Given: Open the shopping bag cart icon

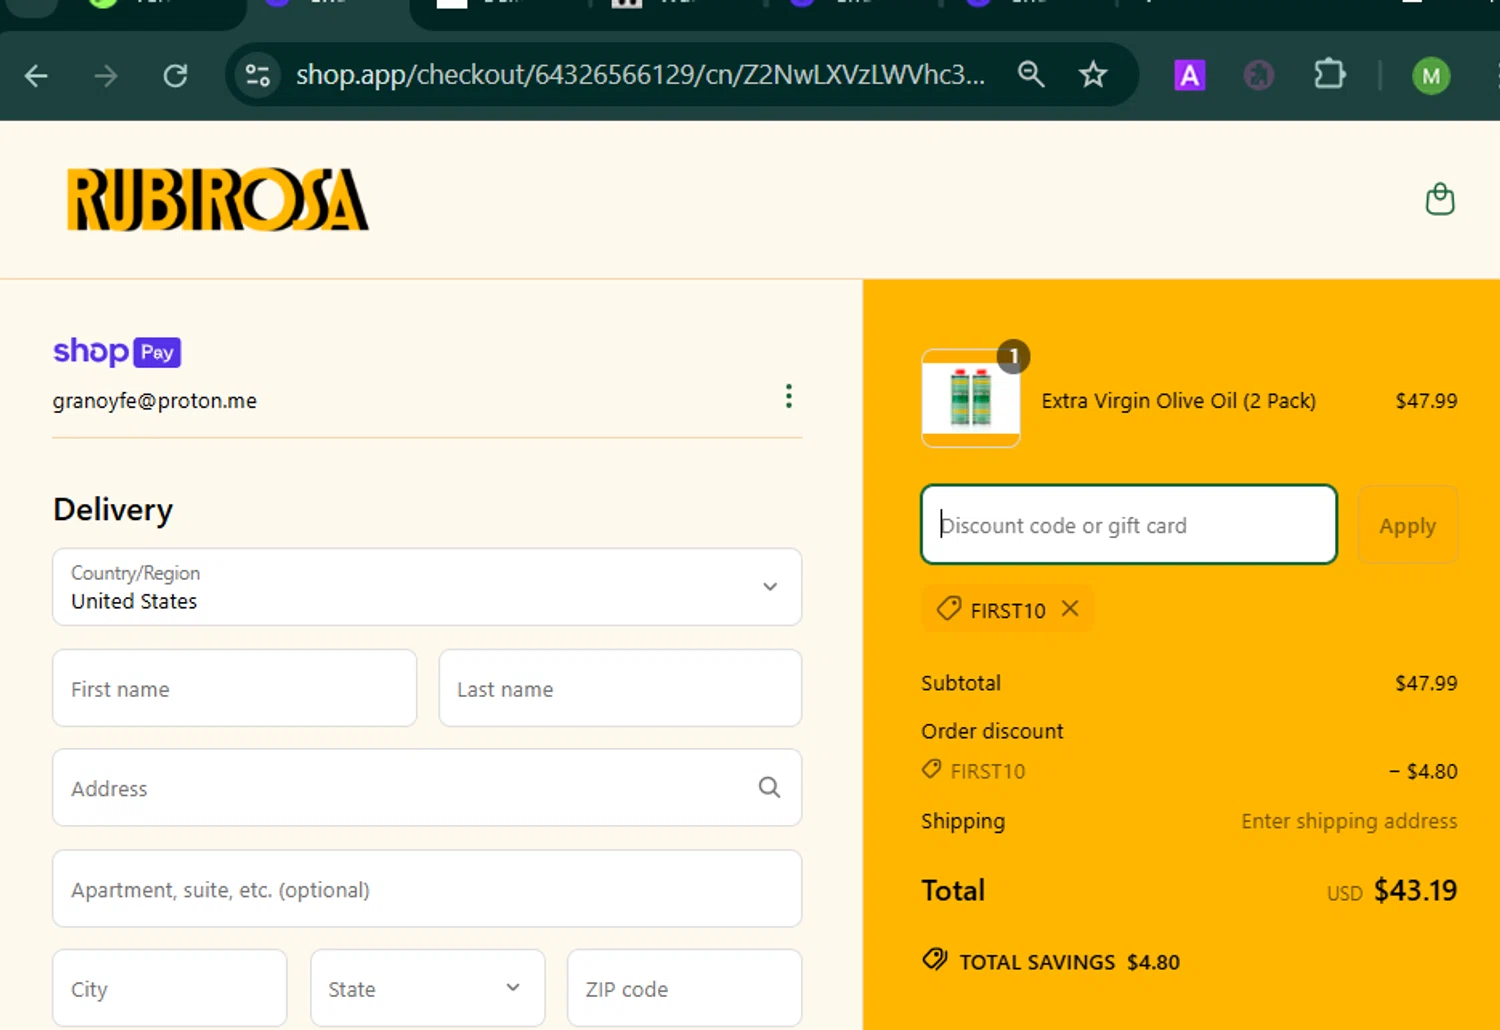Looking at the screenshot, I should (1440, 199).
